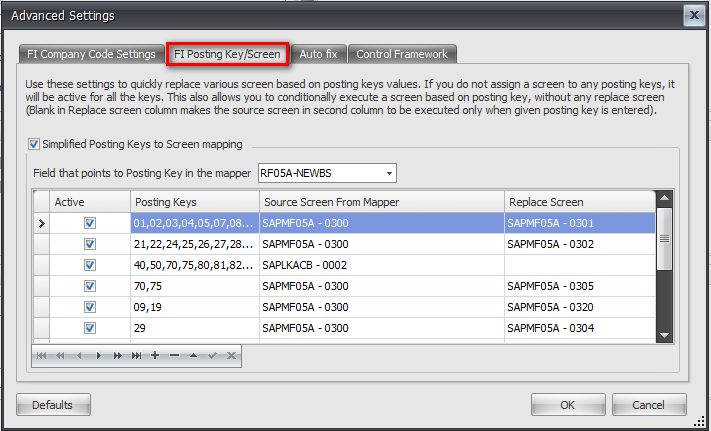Click the Defaults button
The height and width of the screenshot is (431, 711).
53,405
